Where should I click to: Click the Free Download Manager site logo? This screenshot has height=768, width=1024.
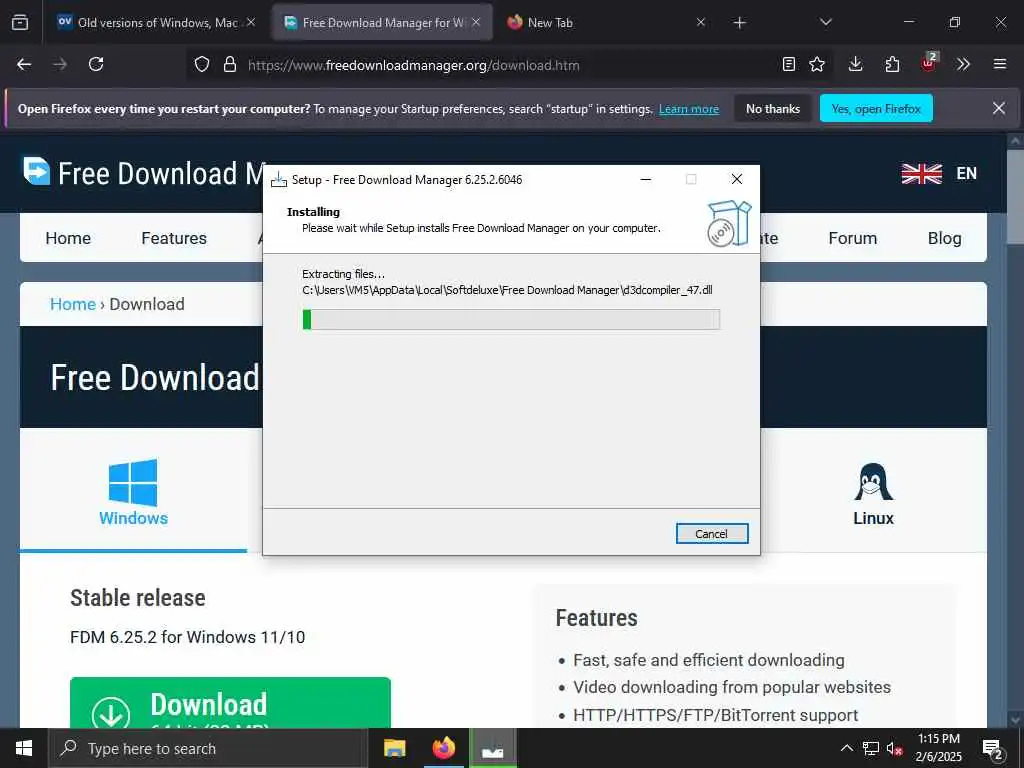coord(144,172)
